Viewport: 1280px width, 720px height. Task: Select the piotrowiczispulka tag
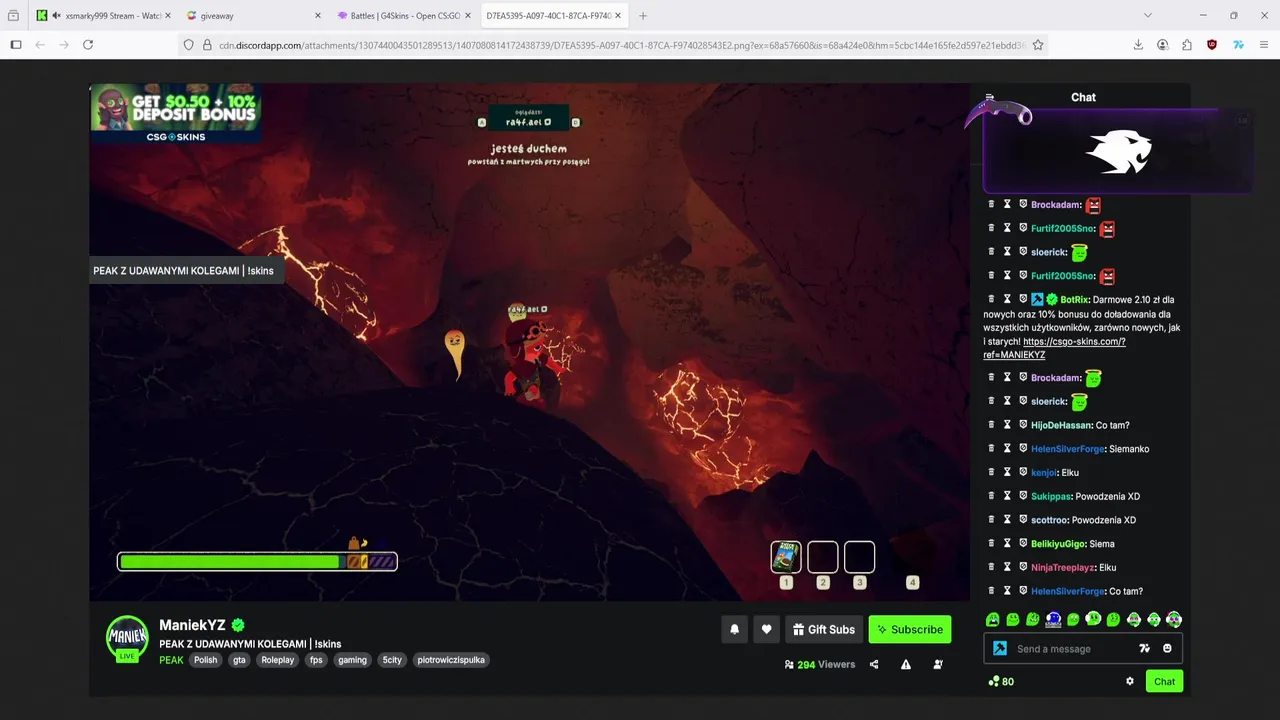pos(451,660)
